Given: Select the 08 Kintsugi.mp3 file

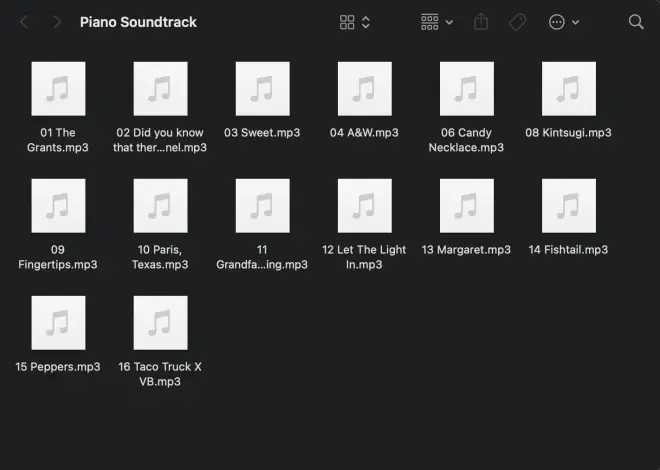Looking at the screenshot, I should coord(568,89).
